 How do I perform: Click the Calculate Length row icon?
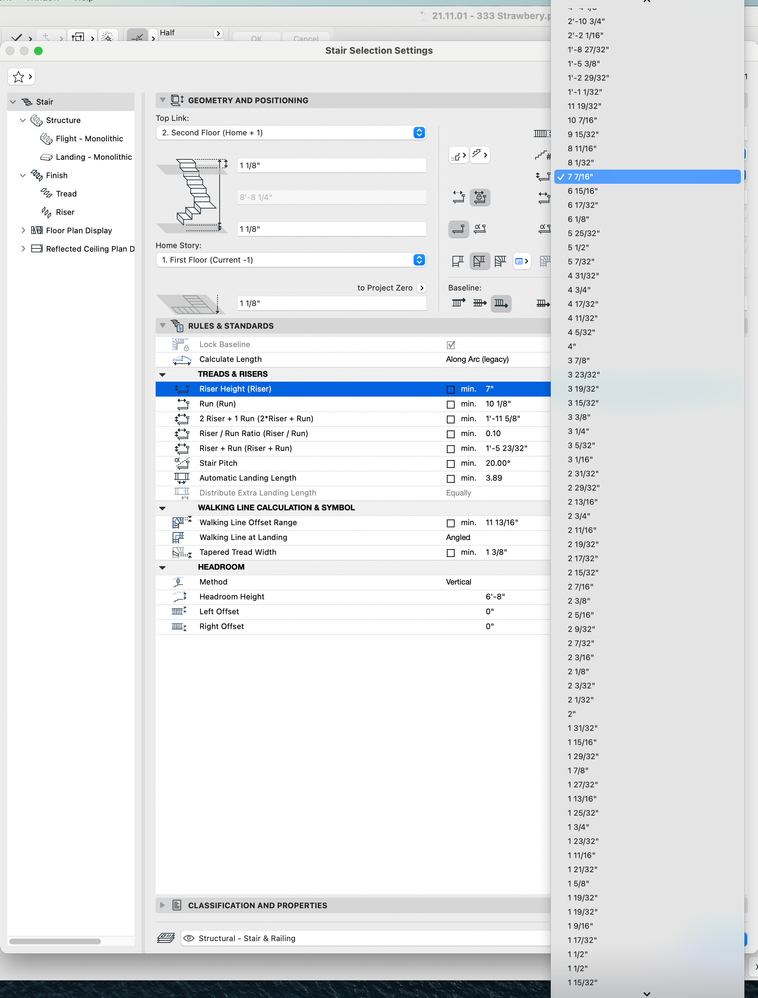coord(182,360)
